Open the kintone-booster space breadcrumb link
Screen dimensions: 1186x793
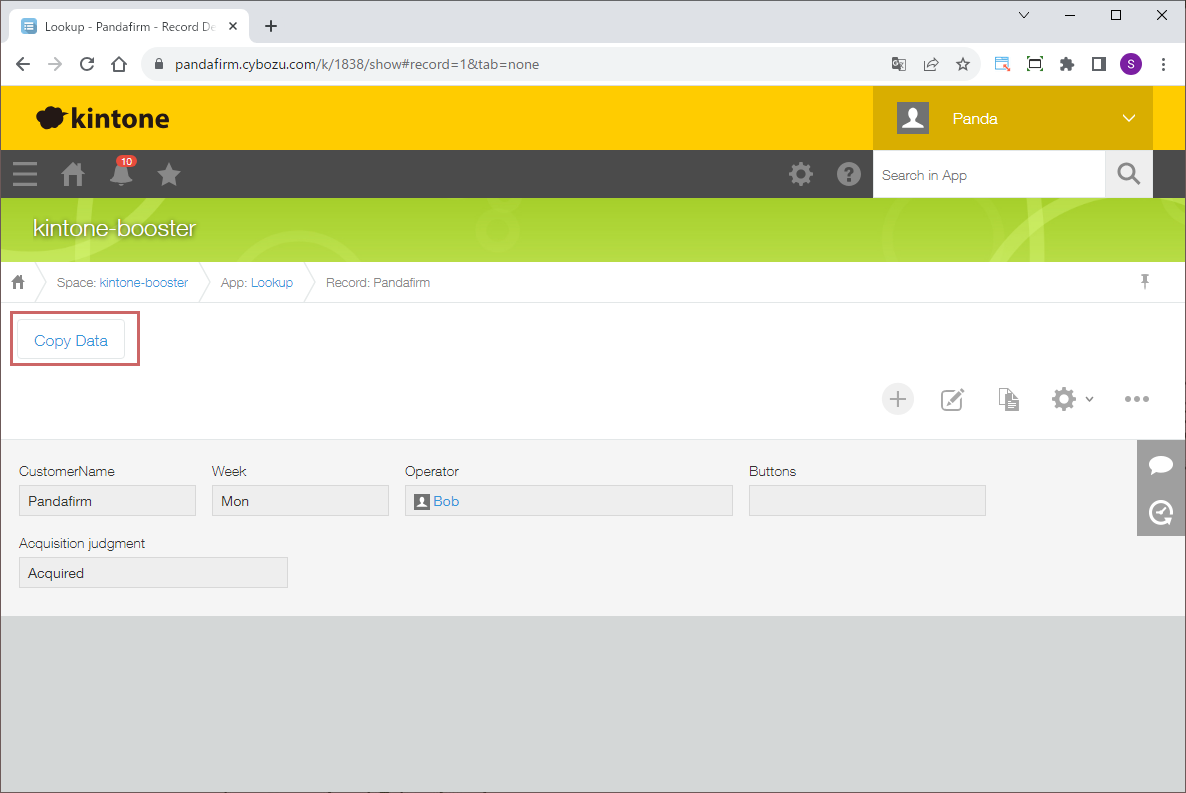pyautogui.click(x=143, y=283)
